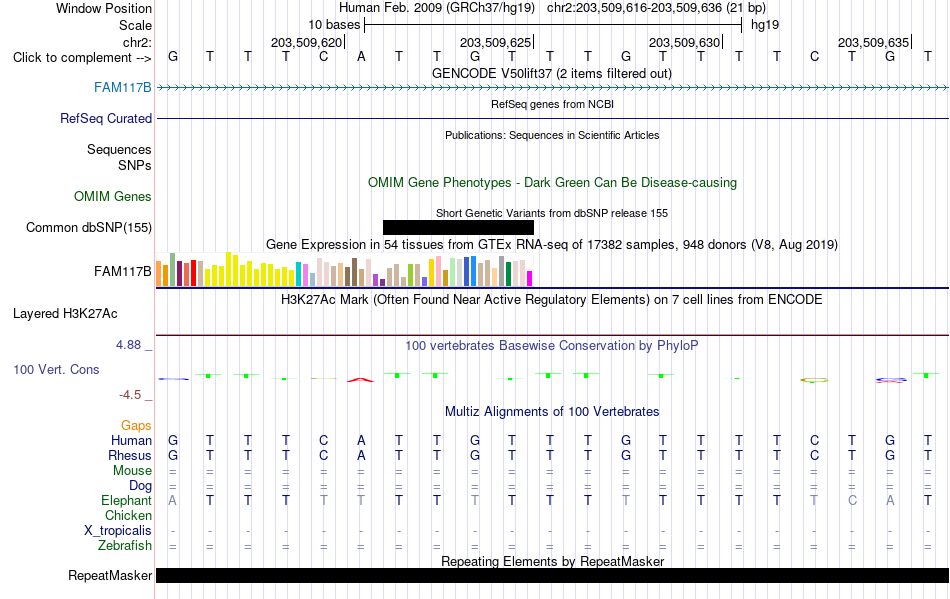
Task: Click the OMIM Genes track label
Action: [x=112, y=197]
